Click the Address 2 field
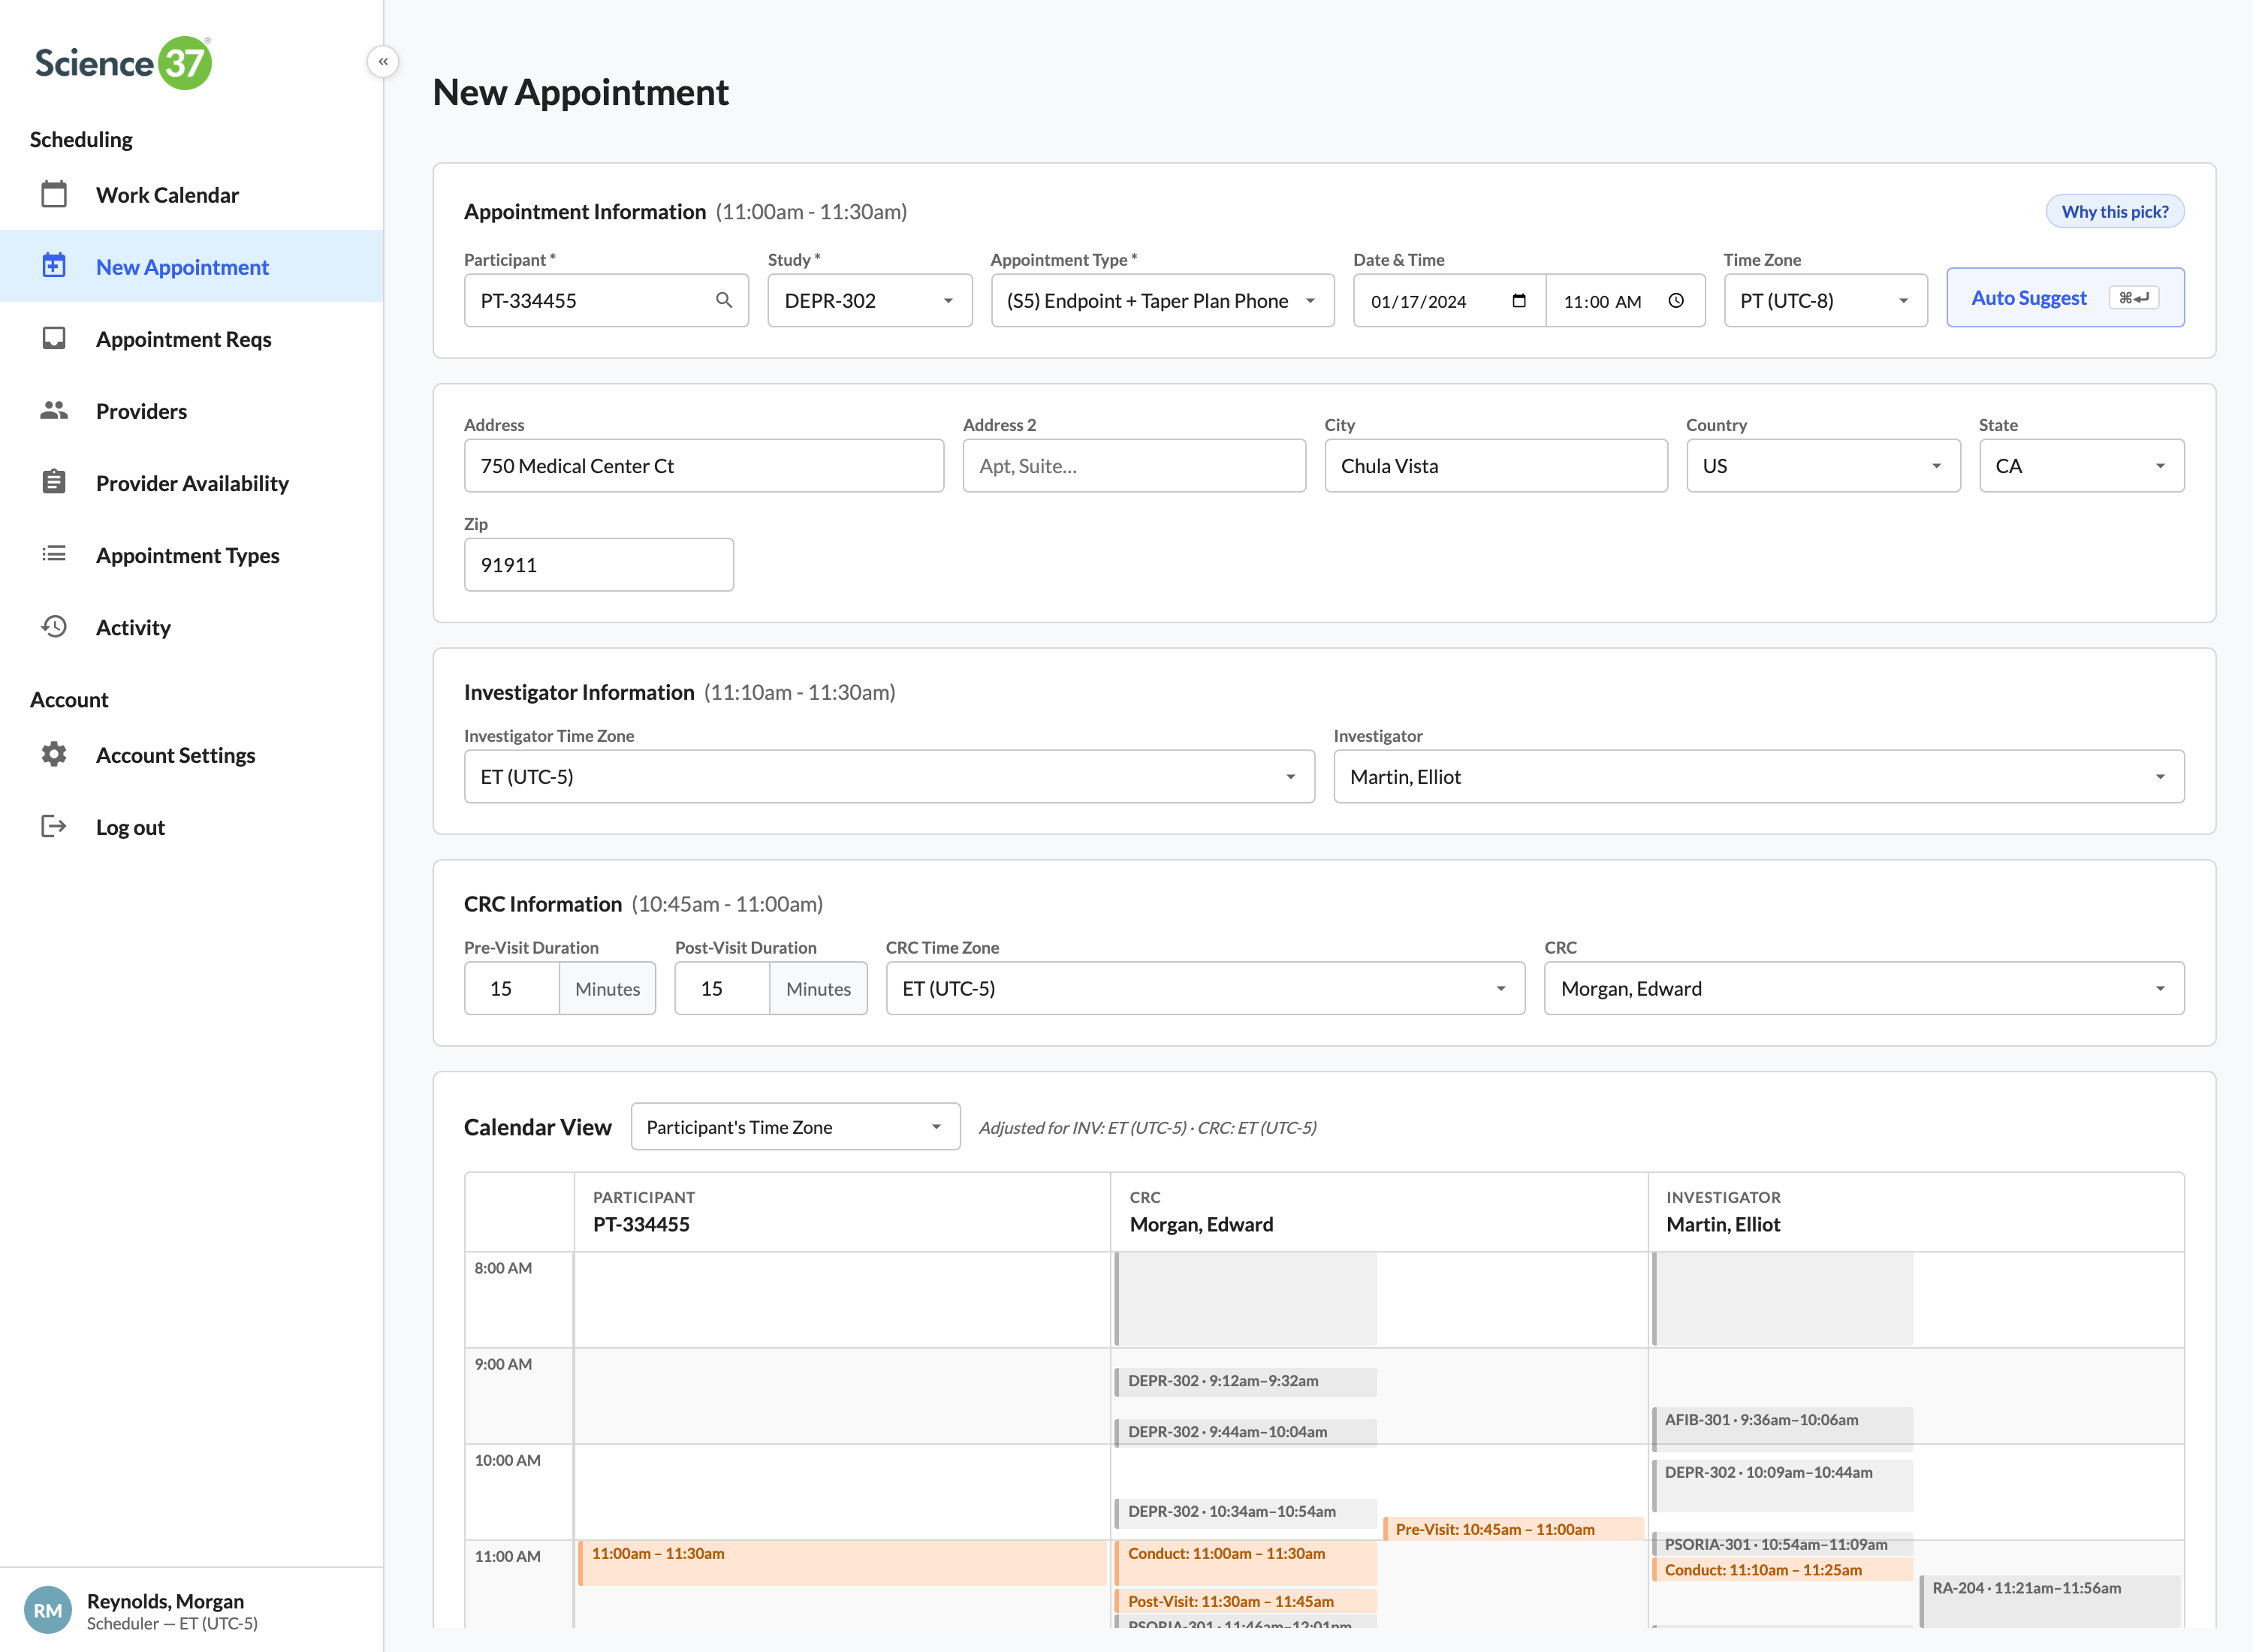 click(1134, 465)
